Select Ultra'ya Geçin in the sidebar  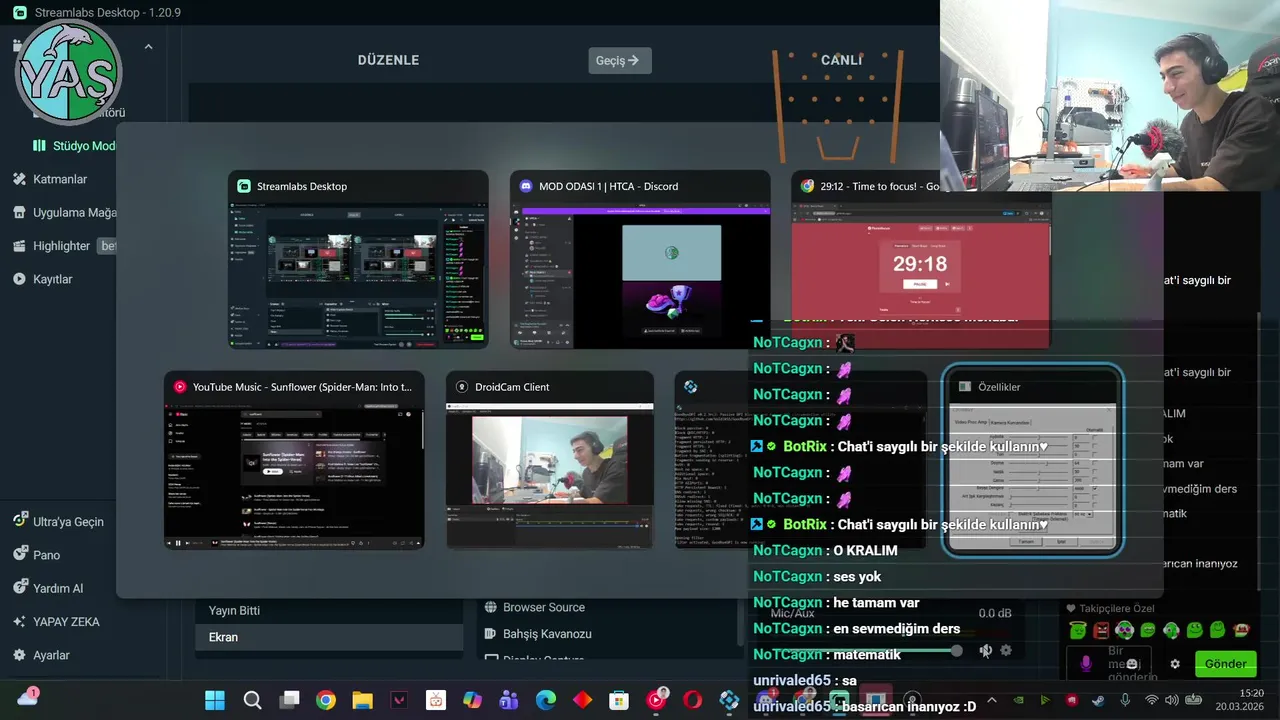click(58, 521)
